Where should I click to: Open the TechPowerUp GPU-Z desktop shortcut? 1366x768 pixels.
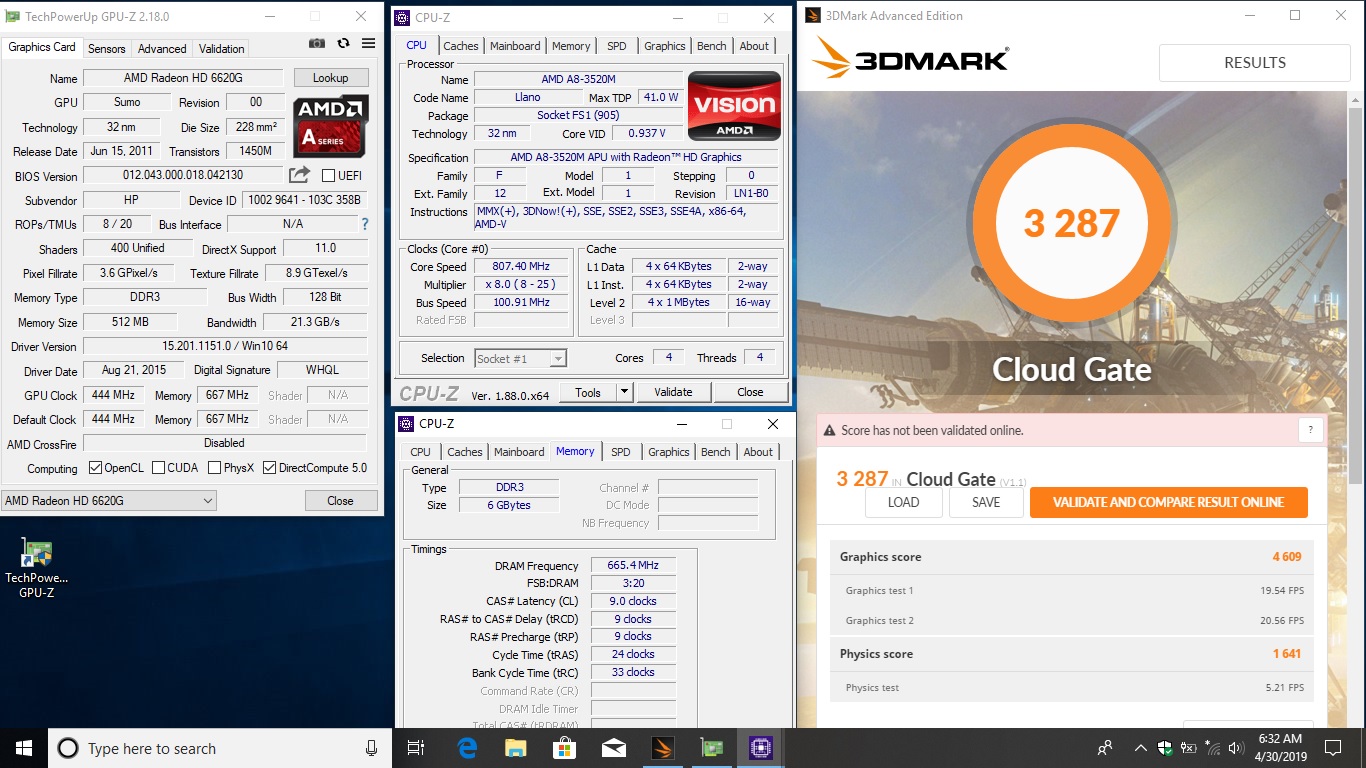point(37,568)
